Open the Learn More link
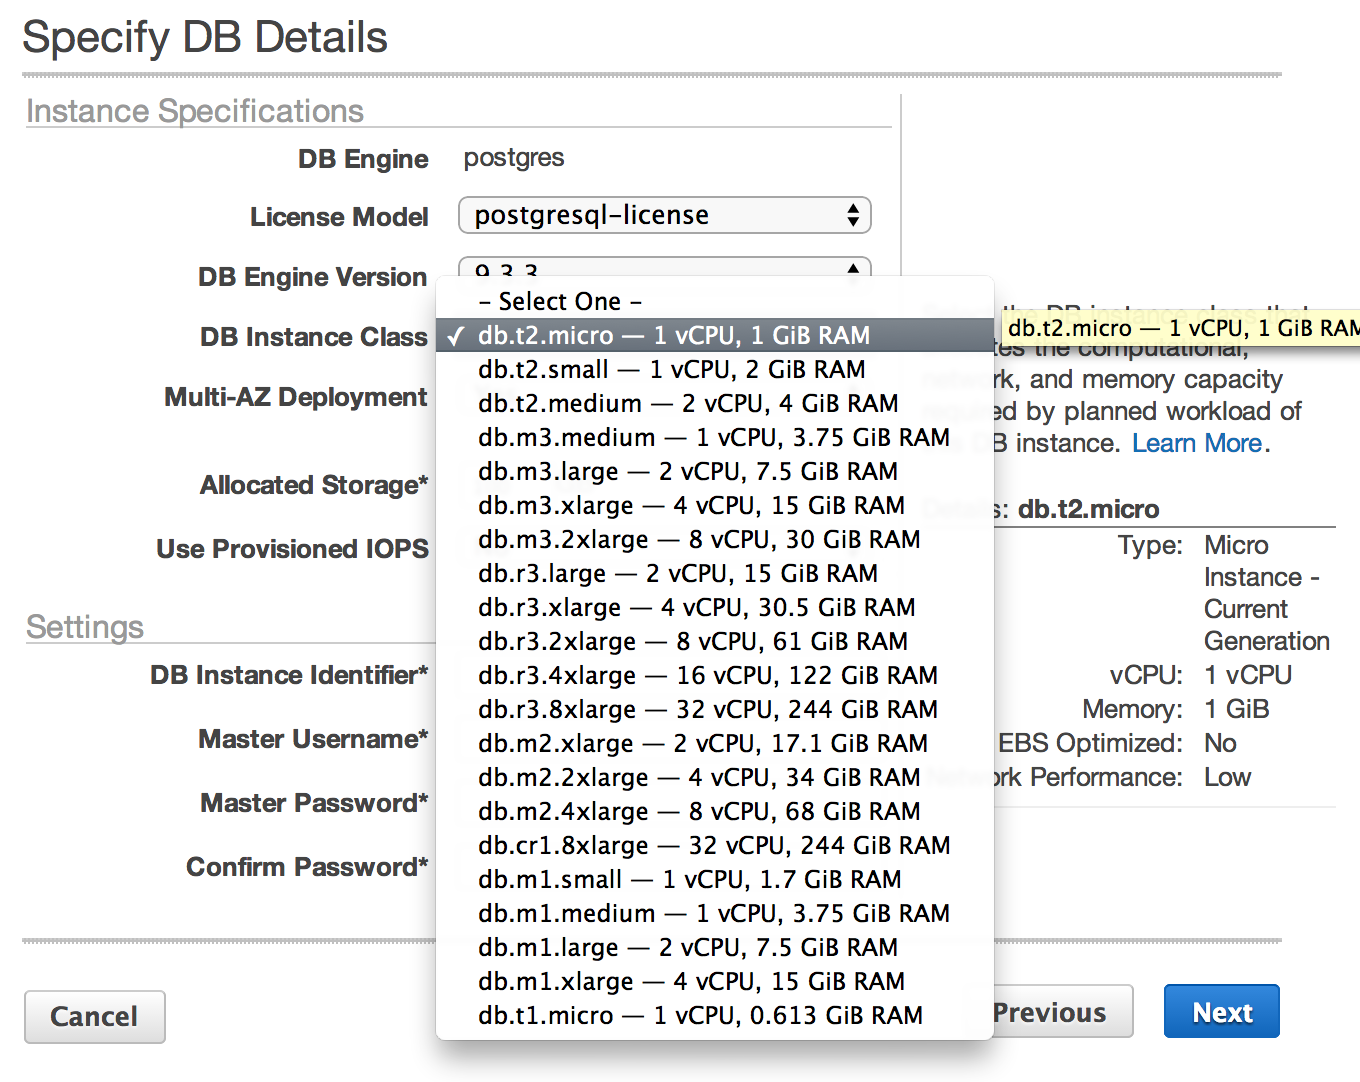1360x1082 pixels. click(1197, 443)
